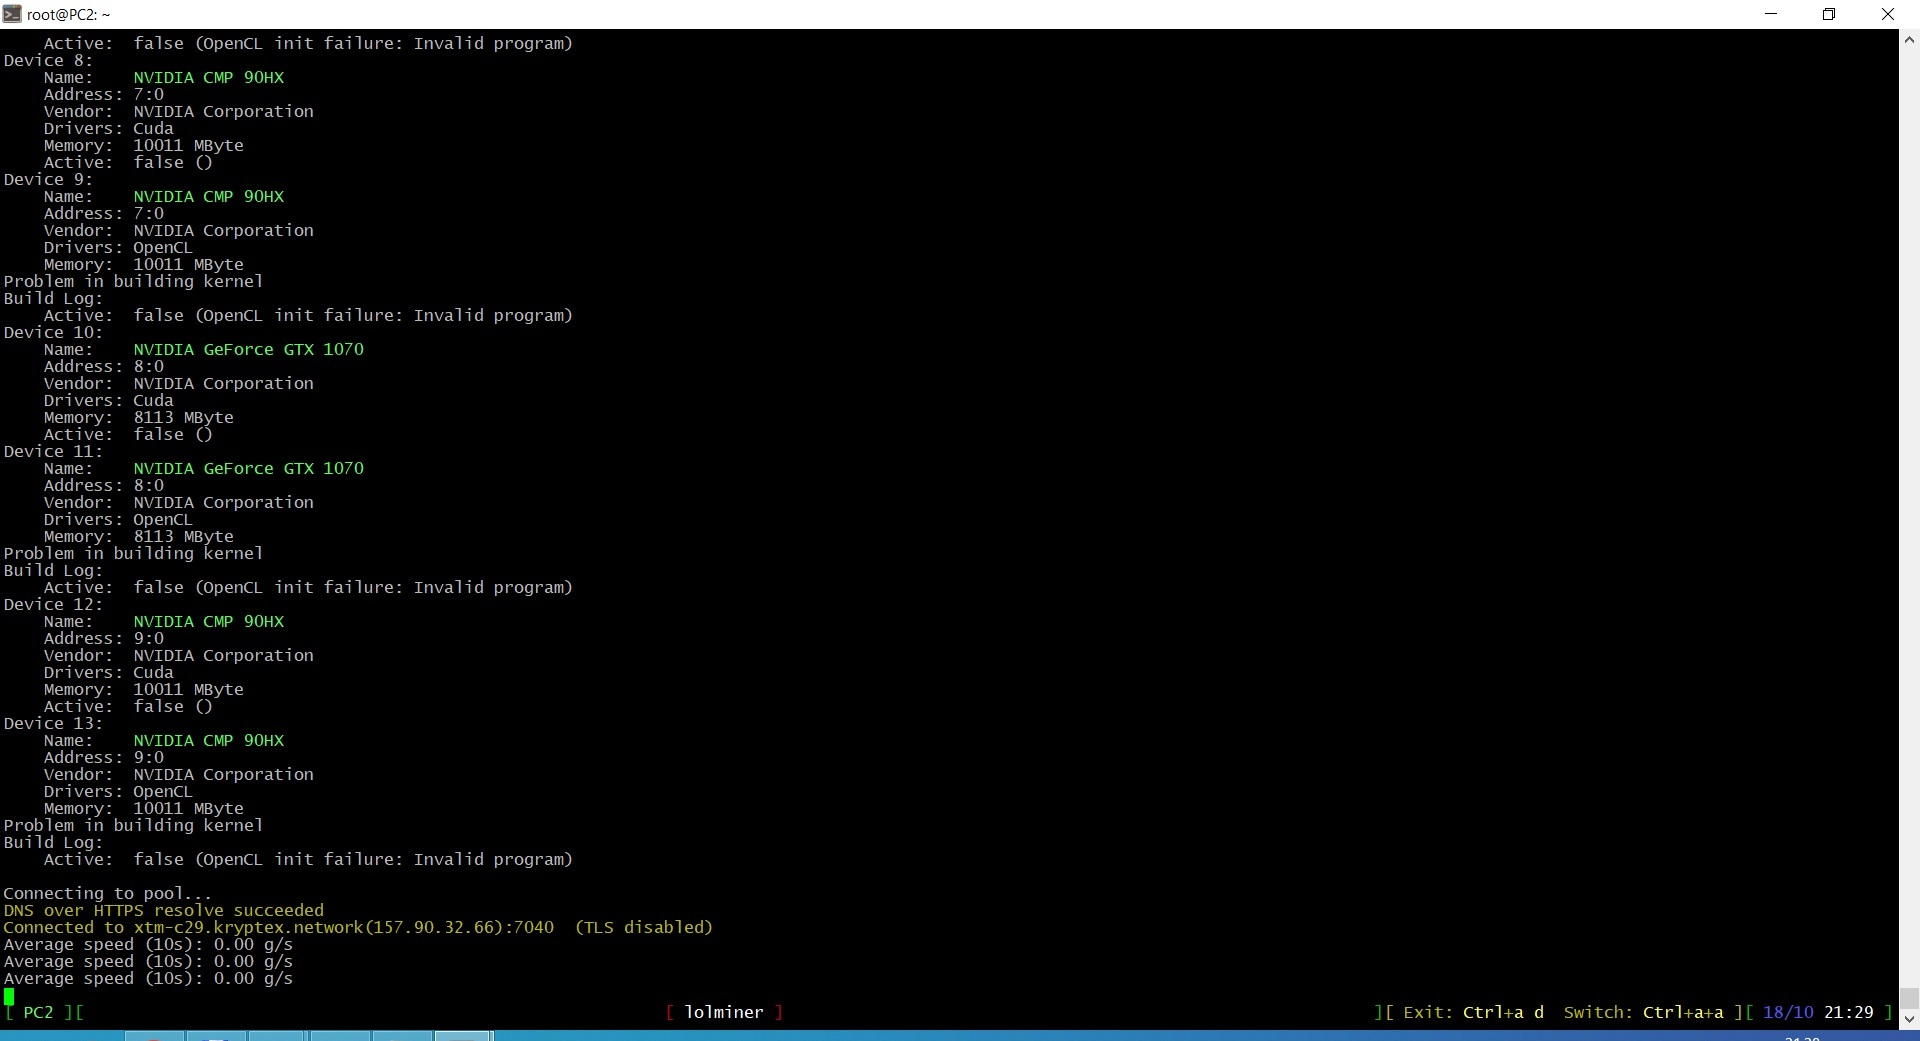Click the PuTTY terminal icon in title bar

click(12, 14)
